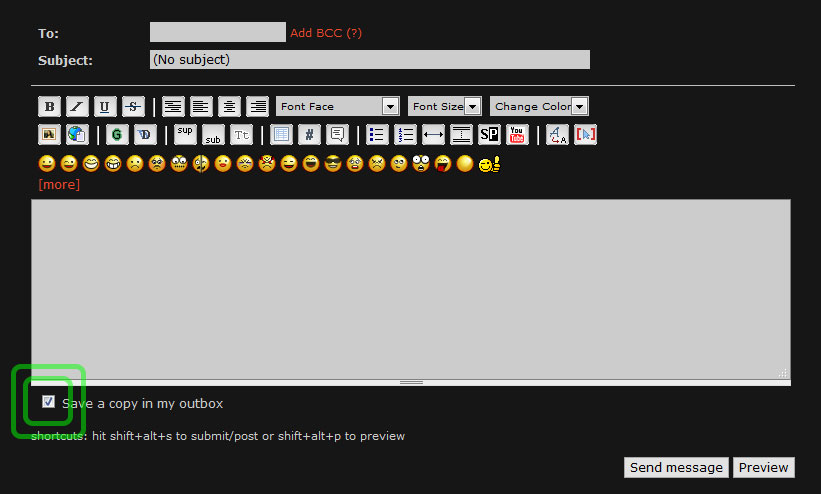The height and width of the screenshot is (494, 821).
Task: Click Send message button
Action: pos(676,467)
